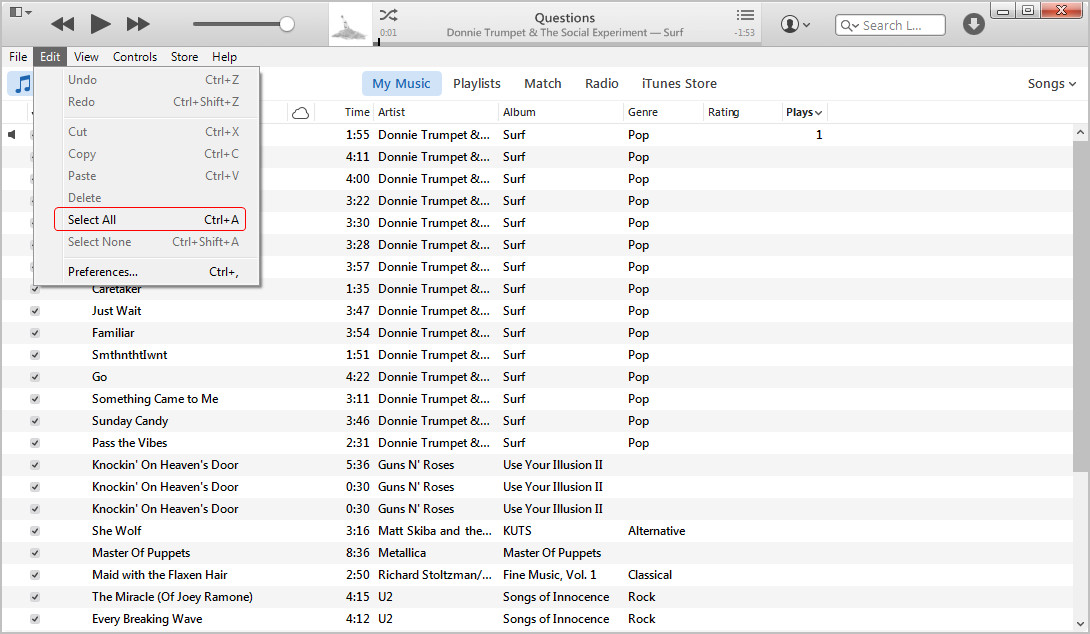This screenshot has width=1090, height=634.
Task: Click the downloads arrow icon
Action: 973,24
